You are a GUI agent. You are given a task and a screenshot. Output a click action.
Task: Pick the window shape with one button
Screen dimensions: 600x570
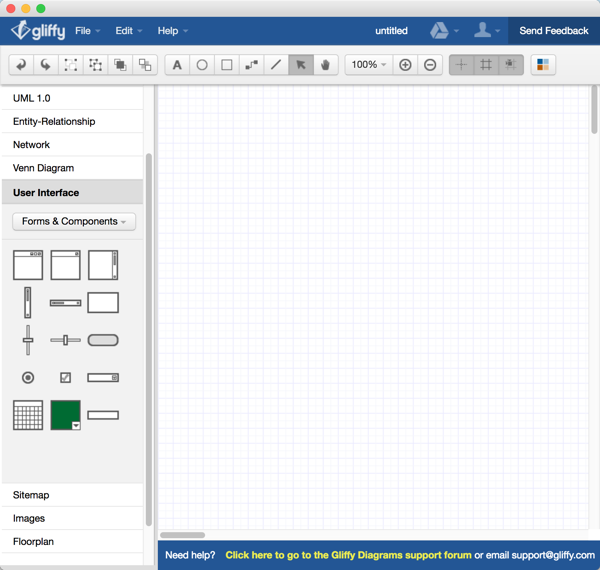(x=65, y=265)
